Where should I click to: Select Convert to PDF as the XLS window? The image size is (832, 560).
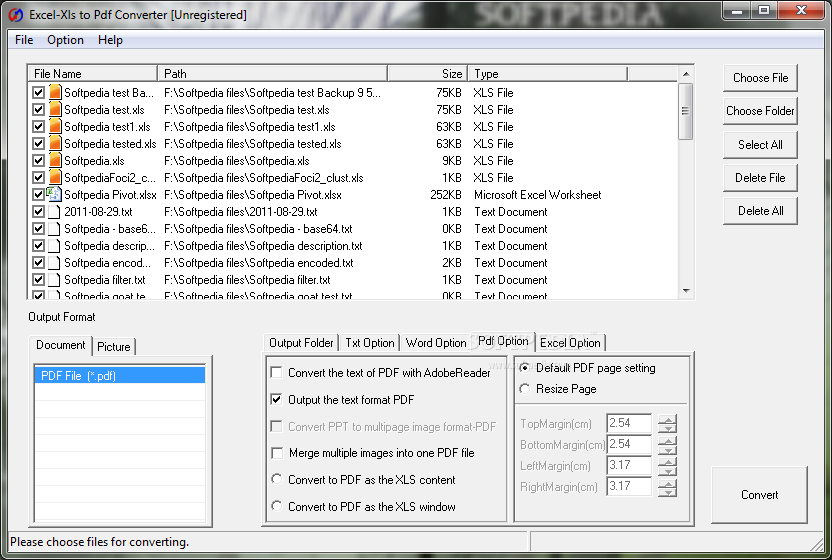(276, 506)
